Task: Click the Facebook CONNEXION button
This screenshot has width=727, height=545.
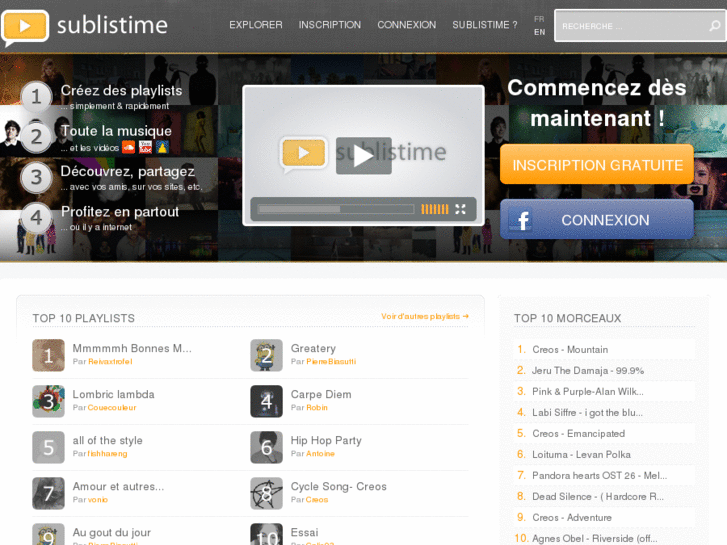Action: point(597,219)
